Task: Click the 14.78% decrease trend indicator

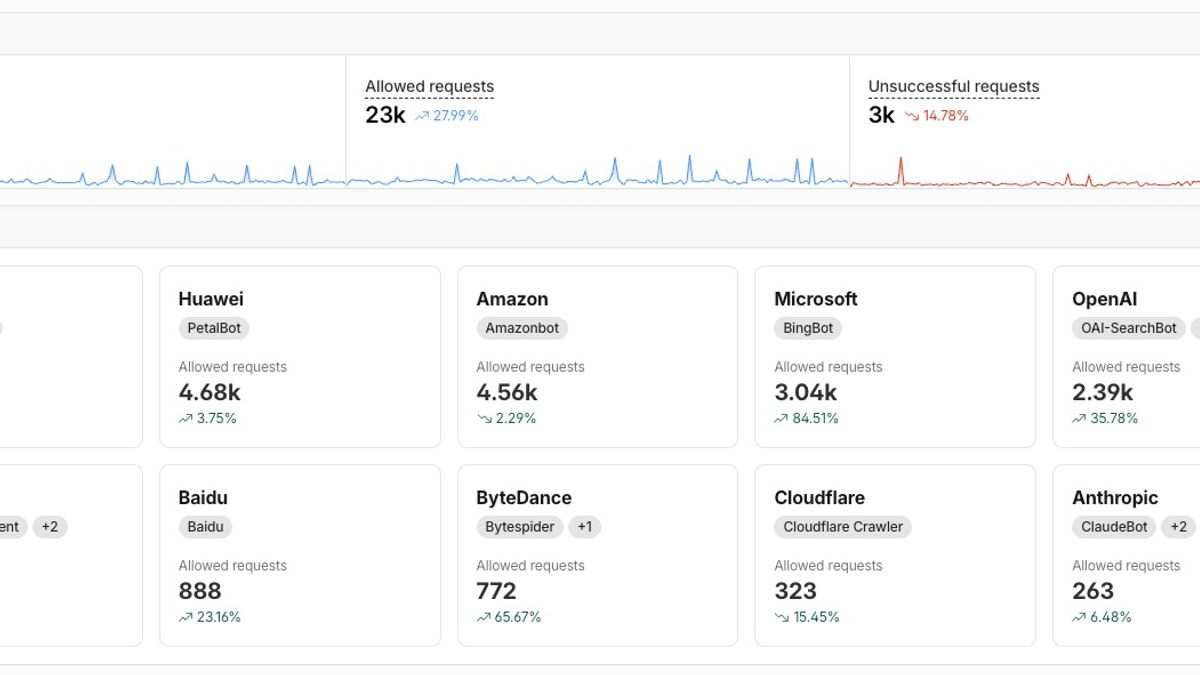Action: [937, 116]
